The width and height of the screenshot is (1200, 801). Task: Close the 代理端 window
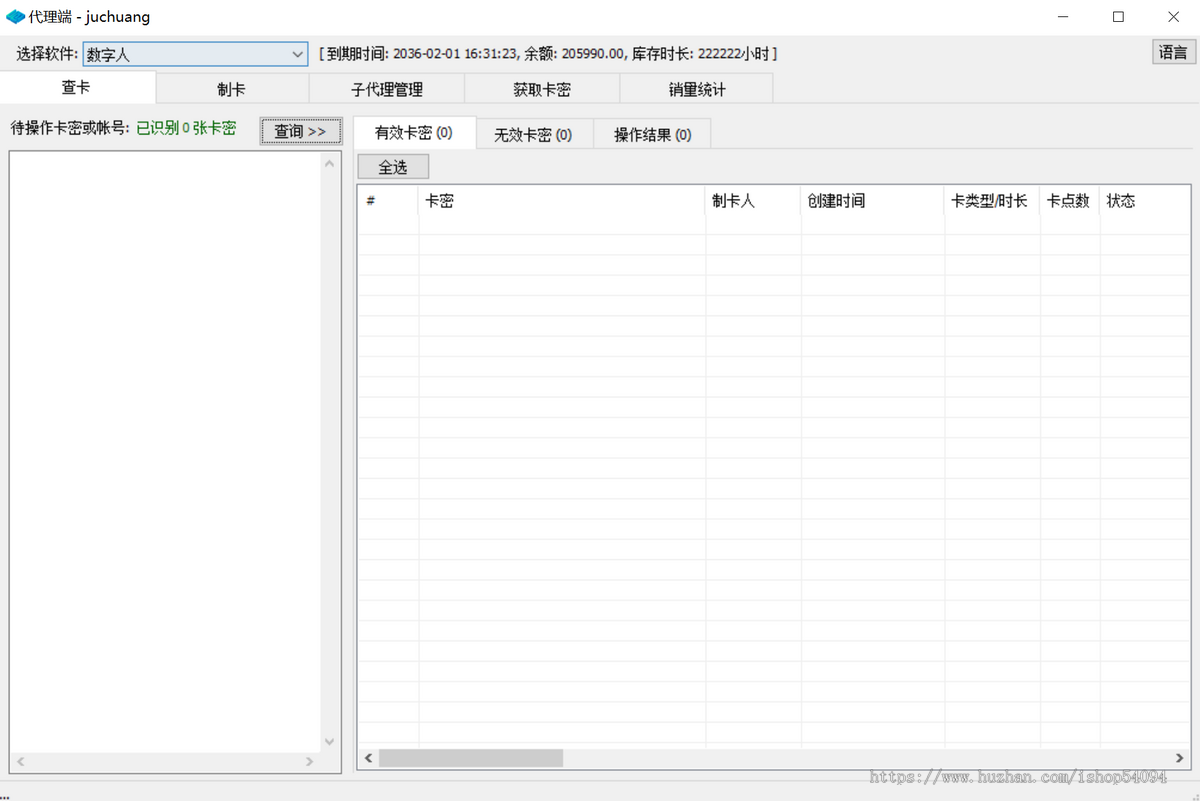click(1172, 17)
